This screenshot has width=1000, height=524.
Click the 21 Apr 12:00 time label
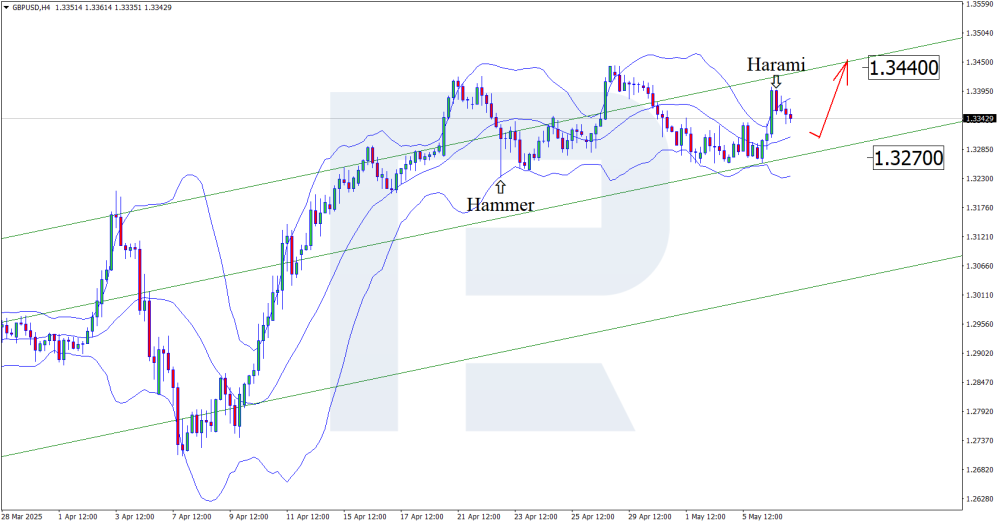pos(477,516)
